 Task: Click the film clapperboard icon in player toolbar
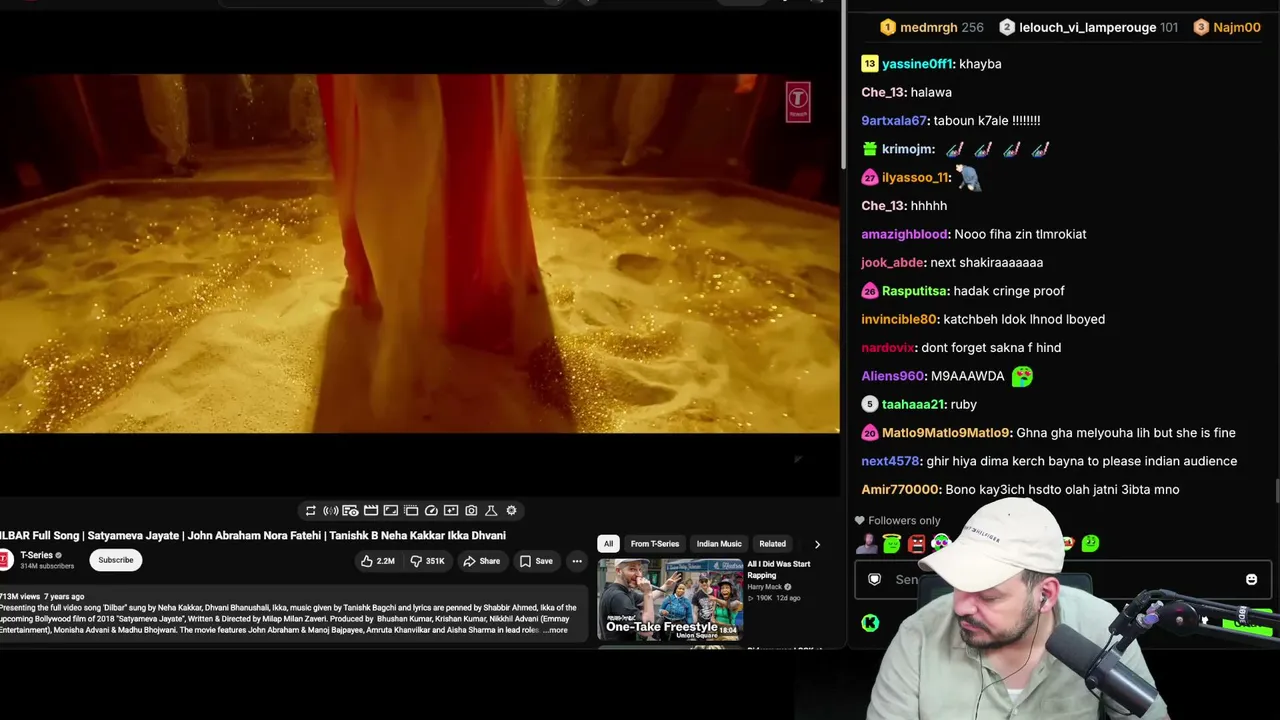coord(371,511)
